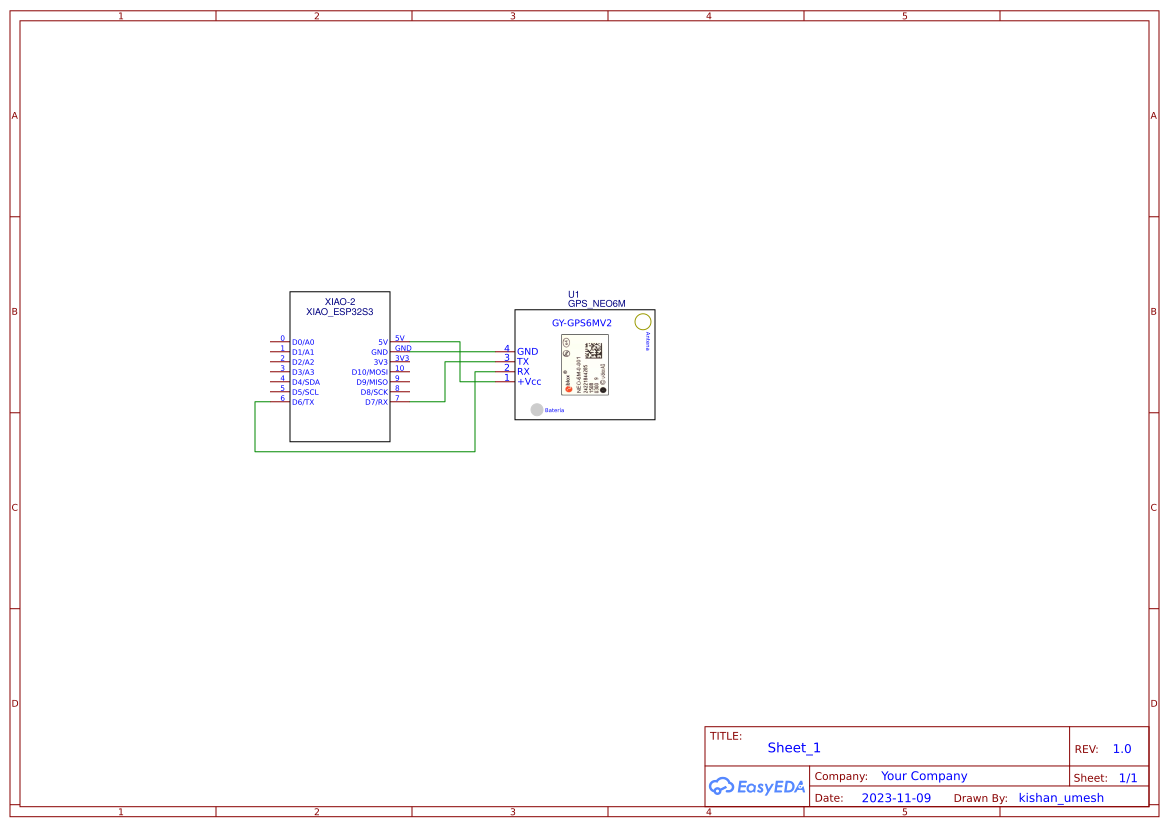Viewport: 1169px width, 827px height.
Task: Click the REV 1.0 value
Action: click(1122, 749)
